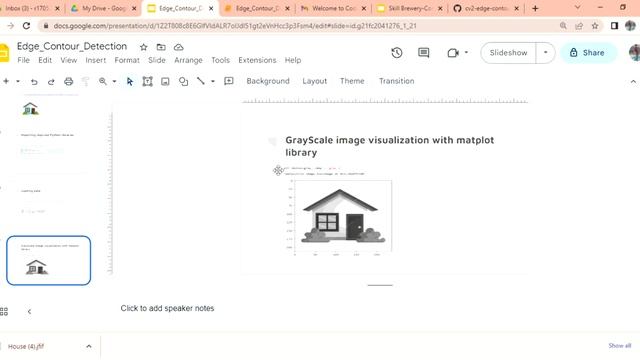Image resolution: width=640 pixels, height=360 pixels.
Task: Choose the Select cursor tool
Action: click(x=130, y=81)
